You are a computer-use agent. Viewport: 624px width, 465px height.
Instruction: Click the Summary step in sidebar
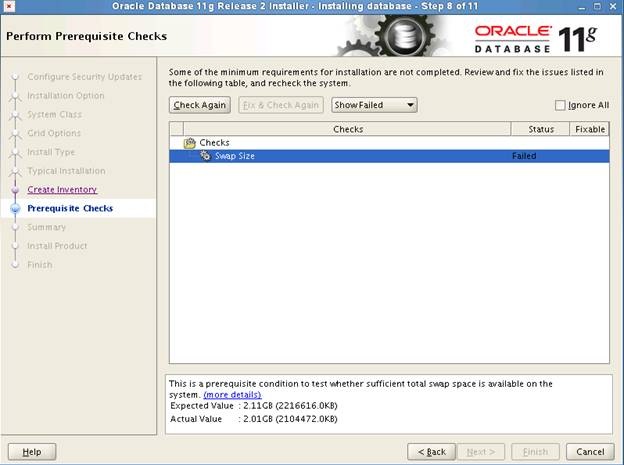click(x=47, y=227)
